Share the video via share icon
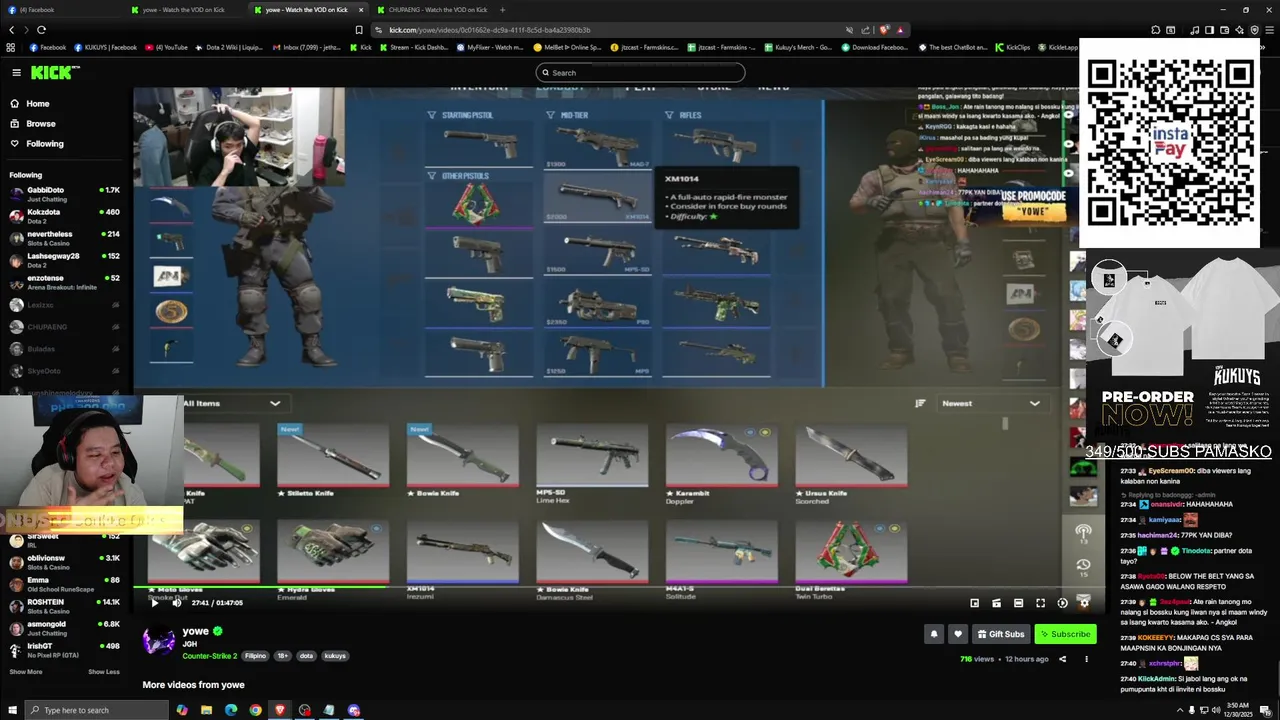 point(1062,659)
